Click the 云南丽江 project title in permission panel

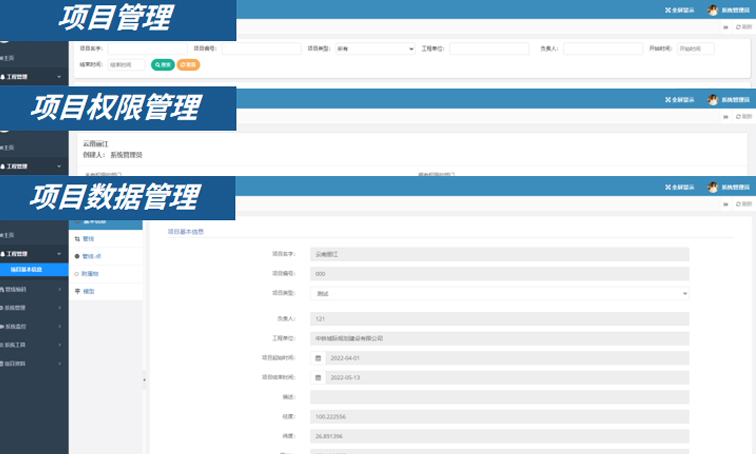tap(95, 144)
